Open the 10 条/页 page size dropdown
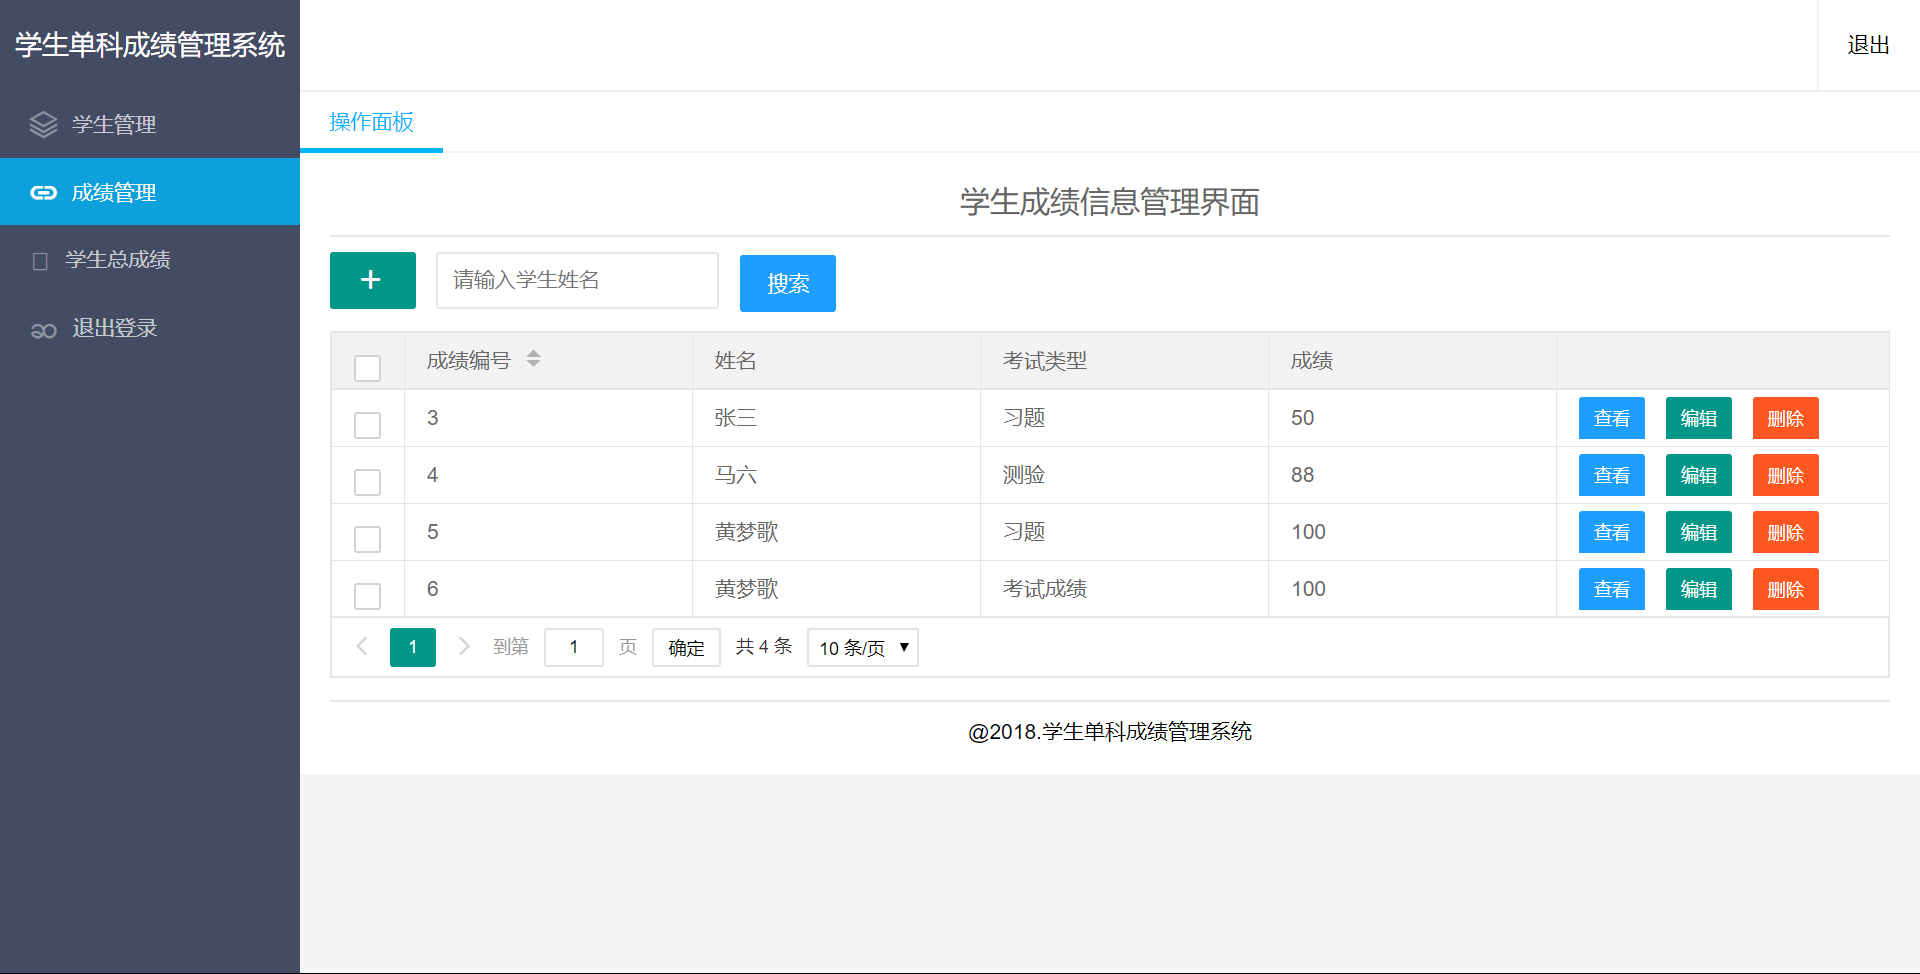1920x974 pixels. pyautogui.click(x=862, y=647)
